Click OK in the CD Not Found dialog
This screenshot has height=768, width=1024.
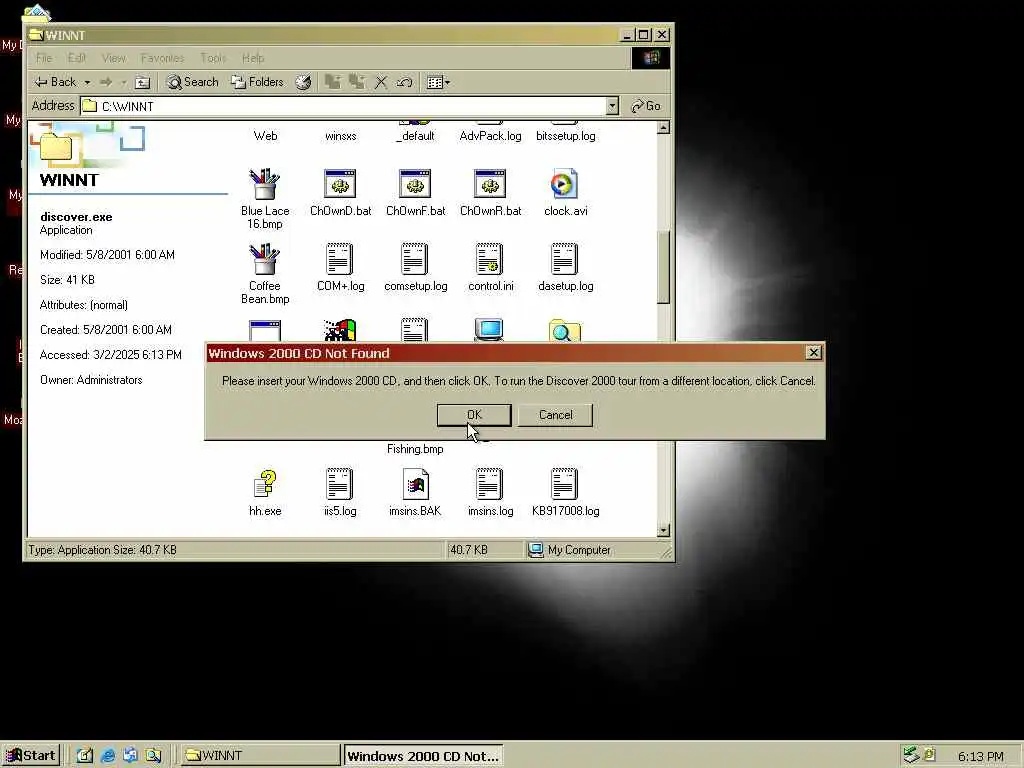tap(474, 415)
